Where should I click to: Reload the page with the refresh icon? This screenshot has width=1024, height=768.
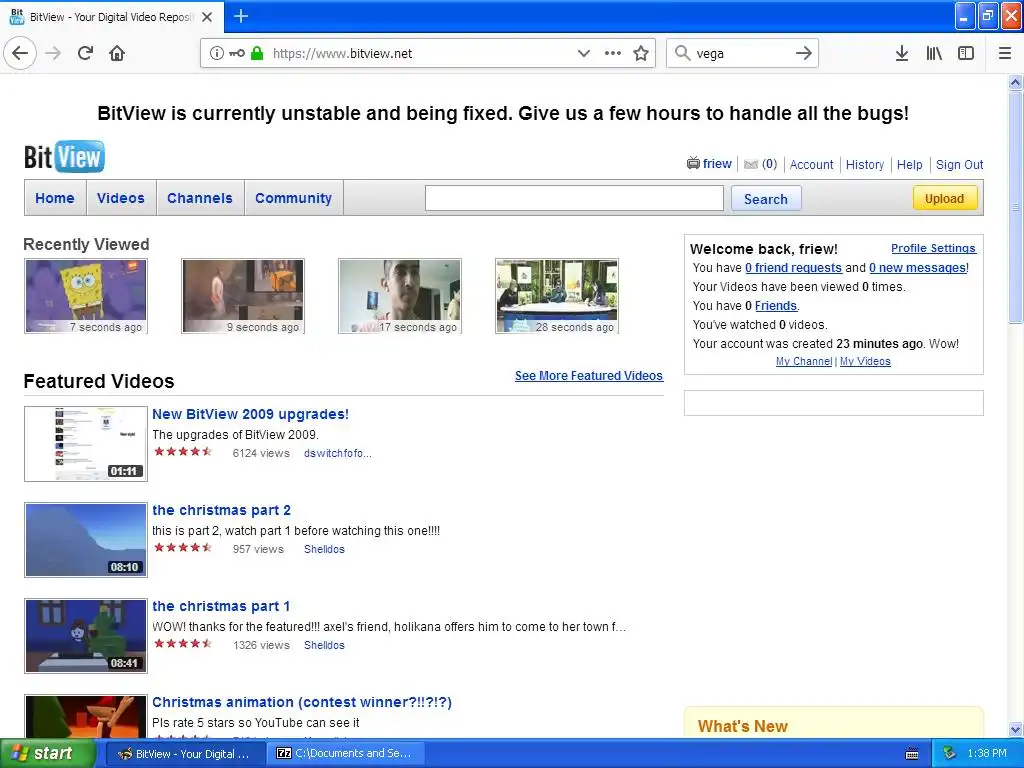coord(86,54)
